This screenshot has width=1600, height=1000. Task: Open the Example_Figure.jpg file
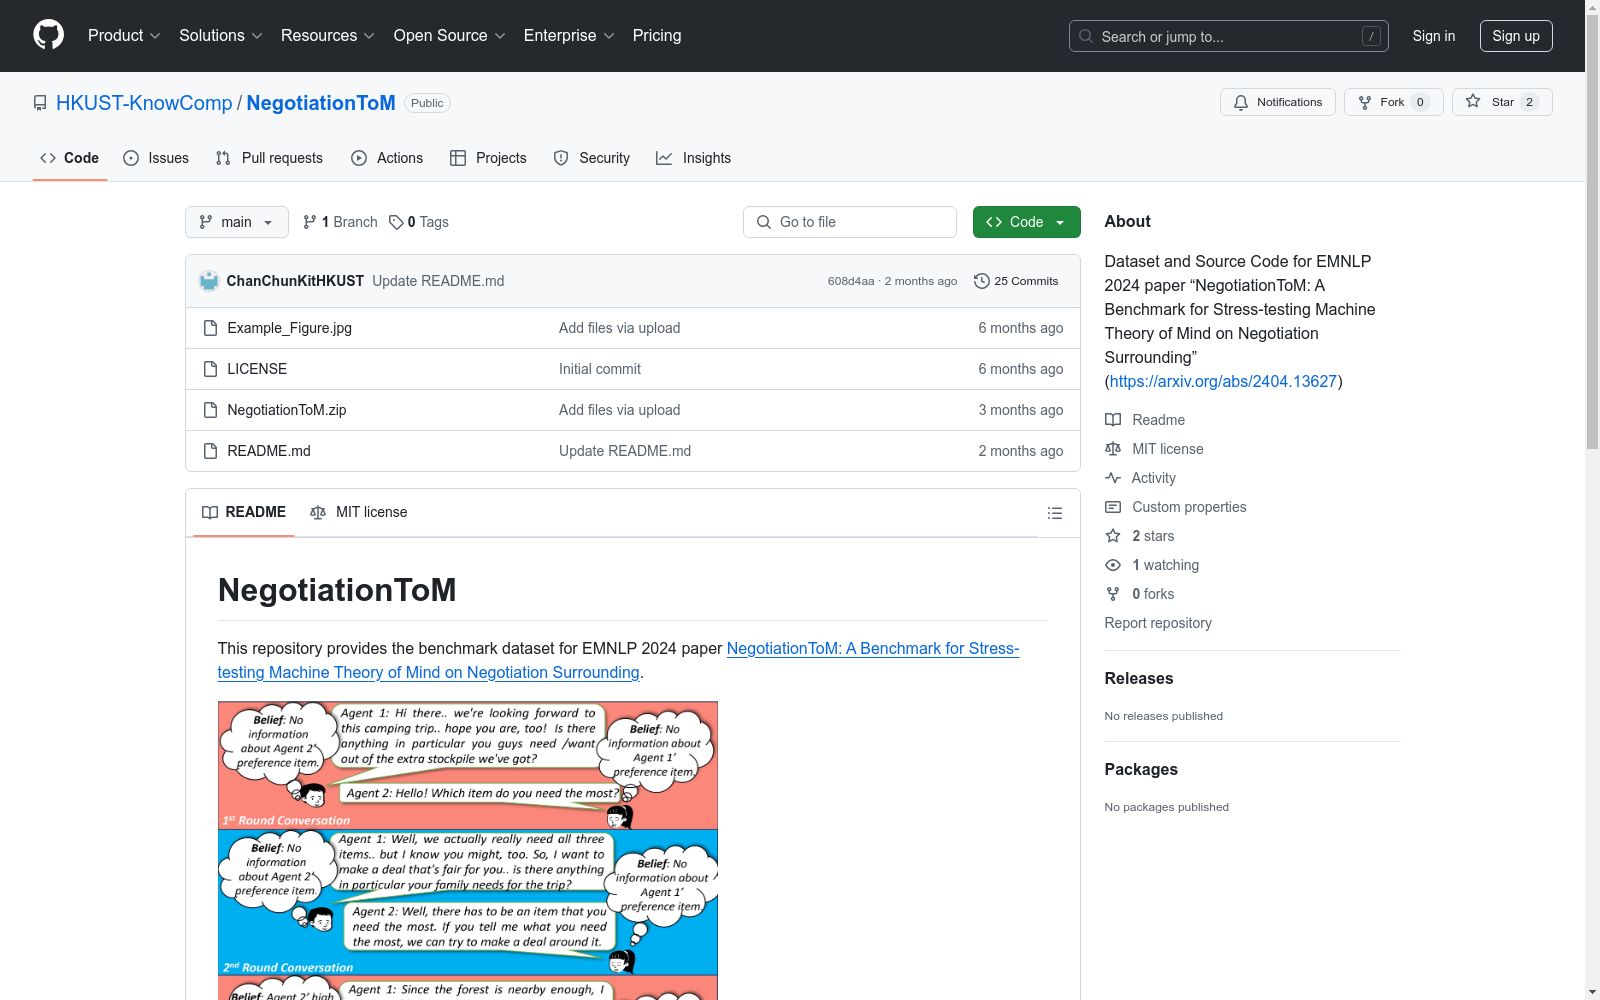click(x=290, y=328)
